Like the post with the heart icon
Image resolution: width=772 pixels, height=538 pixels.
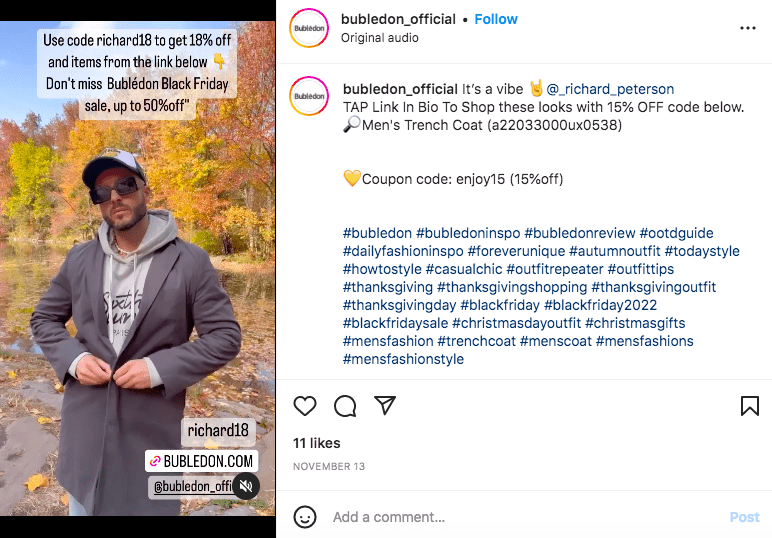point(305,406)
